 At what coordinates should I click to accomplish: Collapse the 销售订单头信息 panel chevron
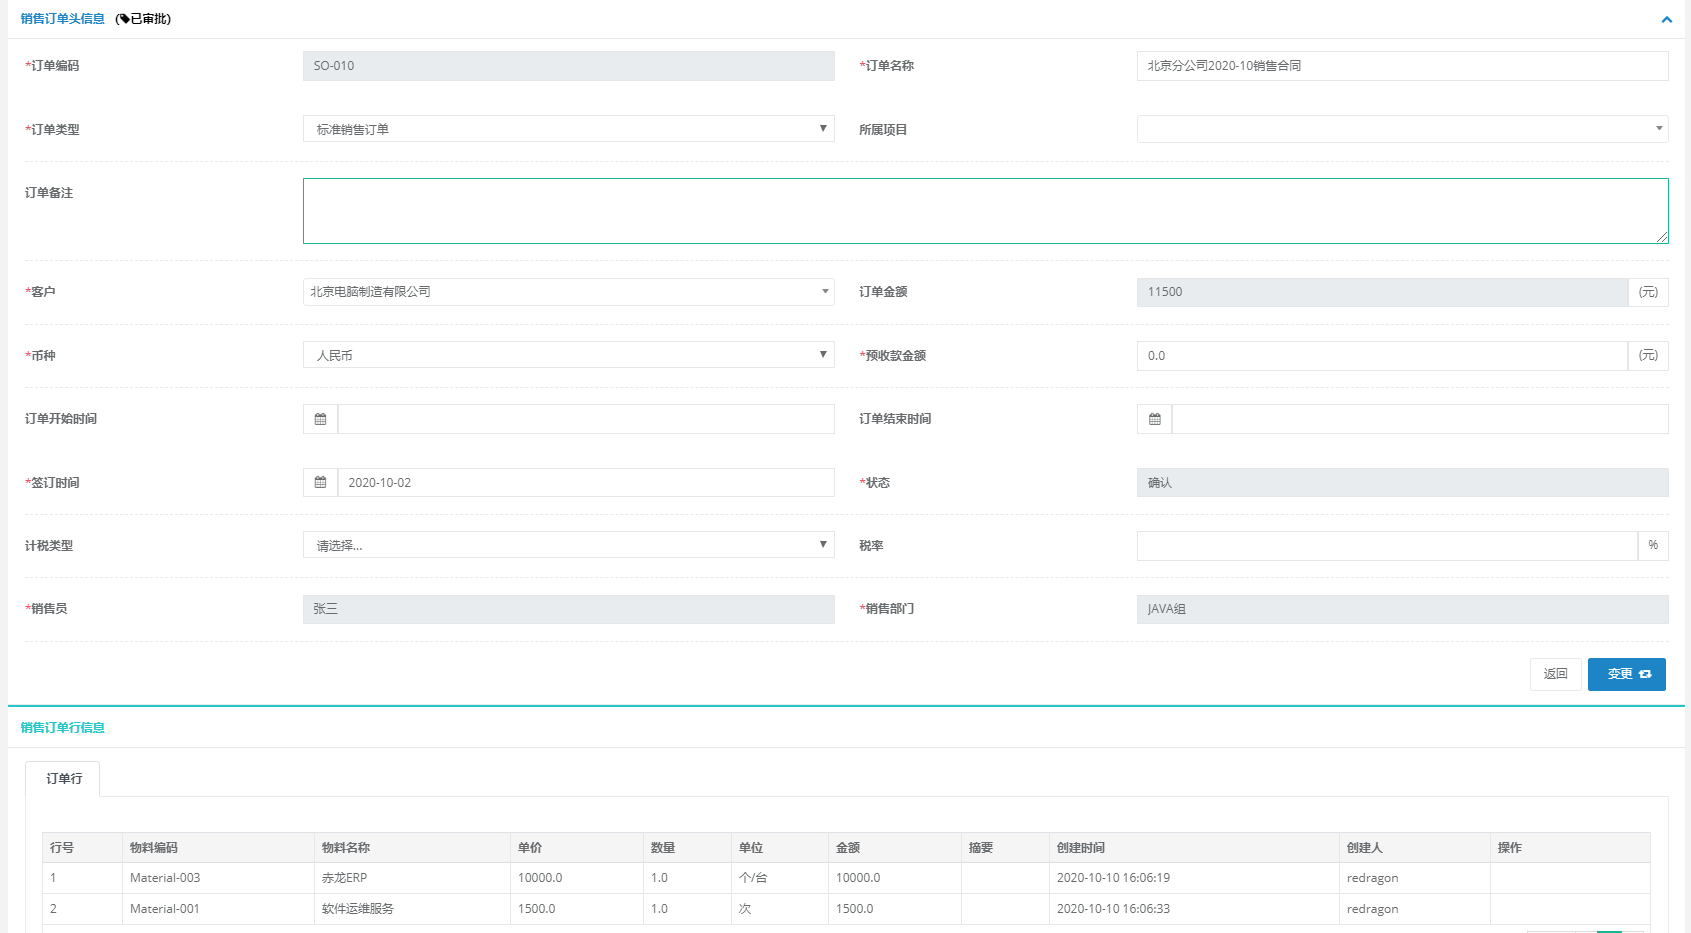(x=1666, y=19)
